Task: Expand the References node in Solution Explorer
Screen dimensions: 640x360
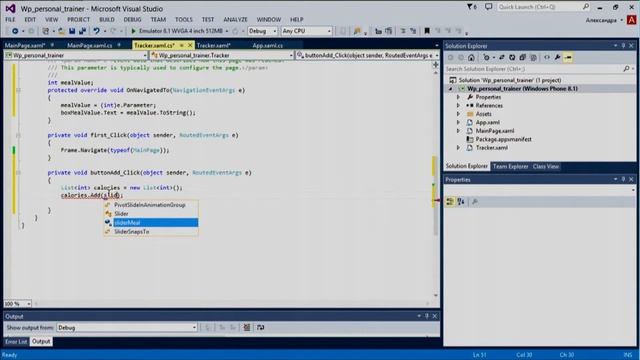Action: (x=458, y=106)
